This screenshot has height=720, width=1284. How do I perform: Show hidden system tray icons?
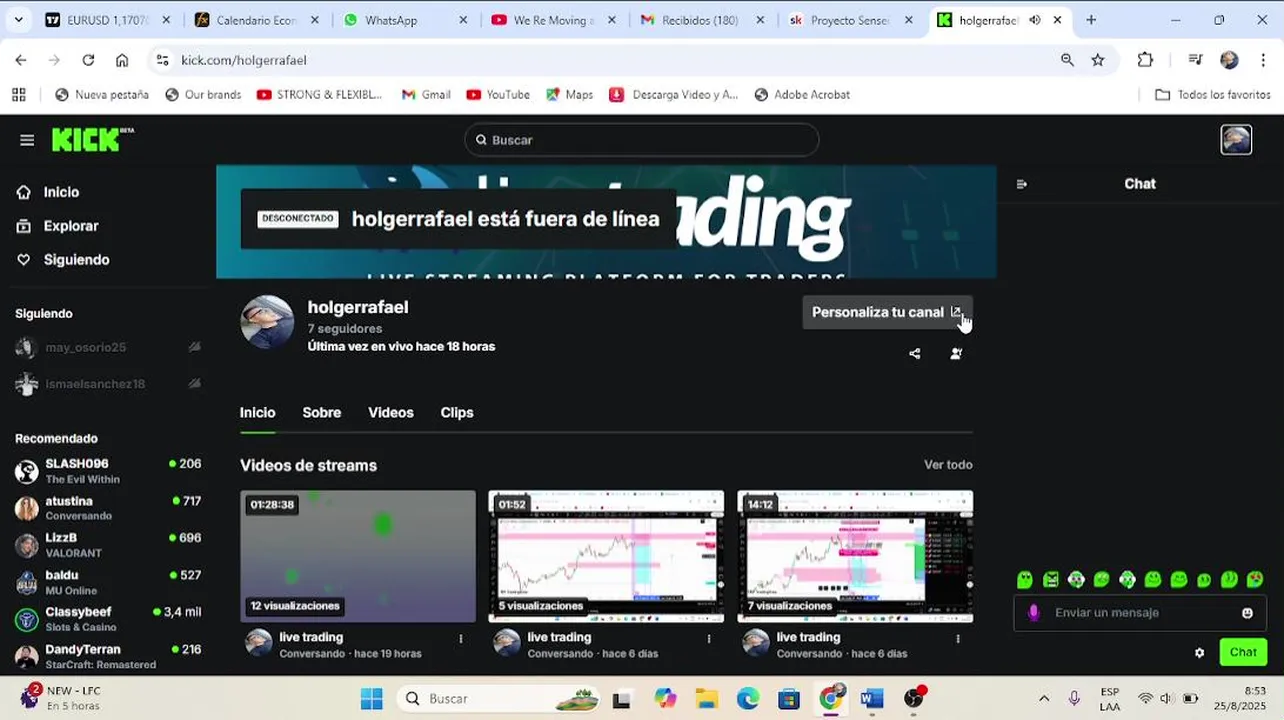[1044, 698]
